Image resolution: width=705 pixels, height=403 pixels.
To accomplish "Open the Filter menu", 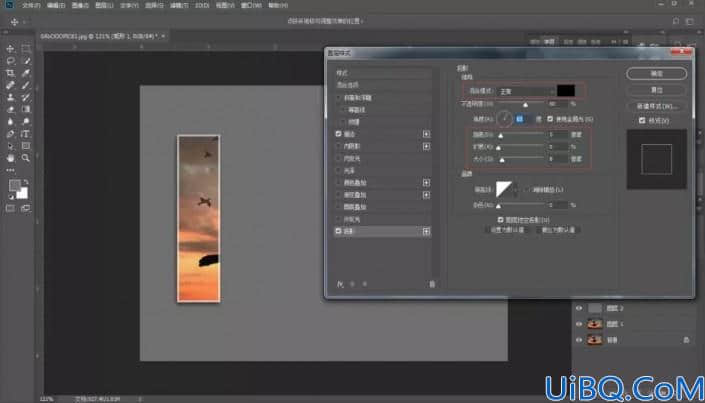I will (x=180, y=6).
